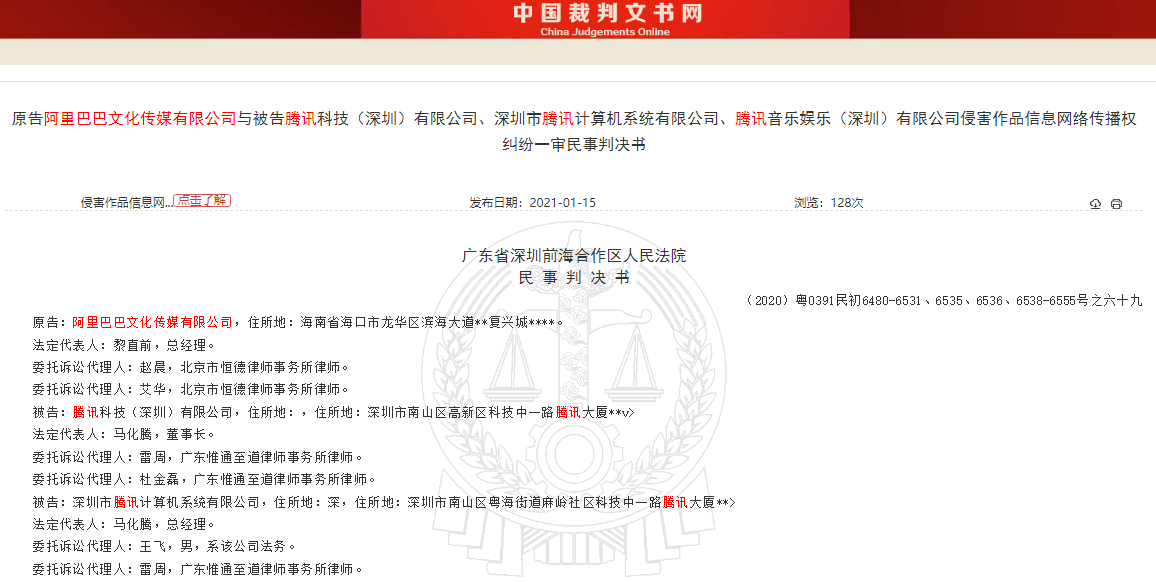Viewport: 1156px width, 582px height.
Task: Open the 点击了解 button next to case cause
Action: pos(202,201)
